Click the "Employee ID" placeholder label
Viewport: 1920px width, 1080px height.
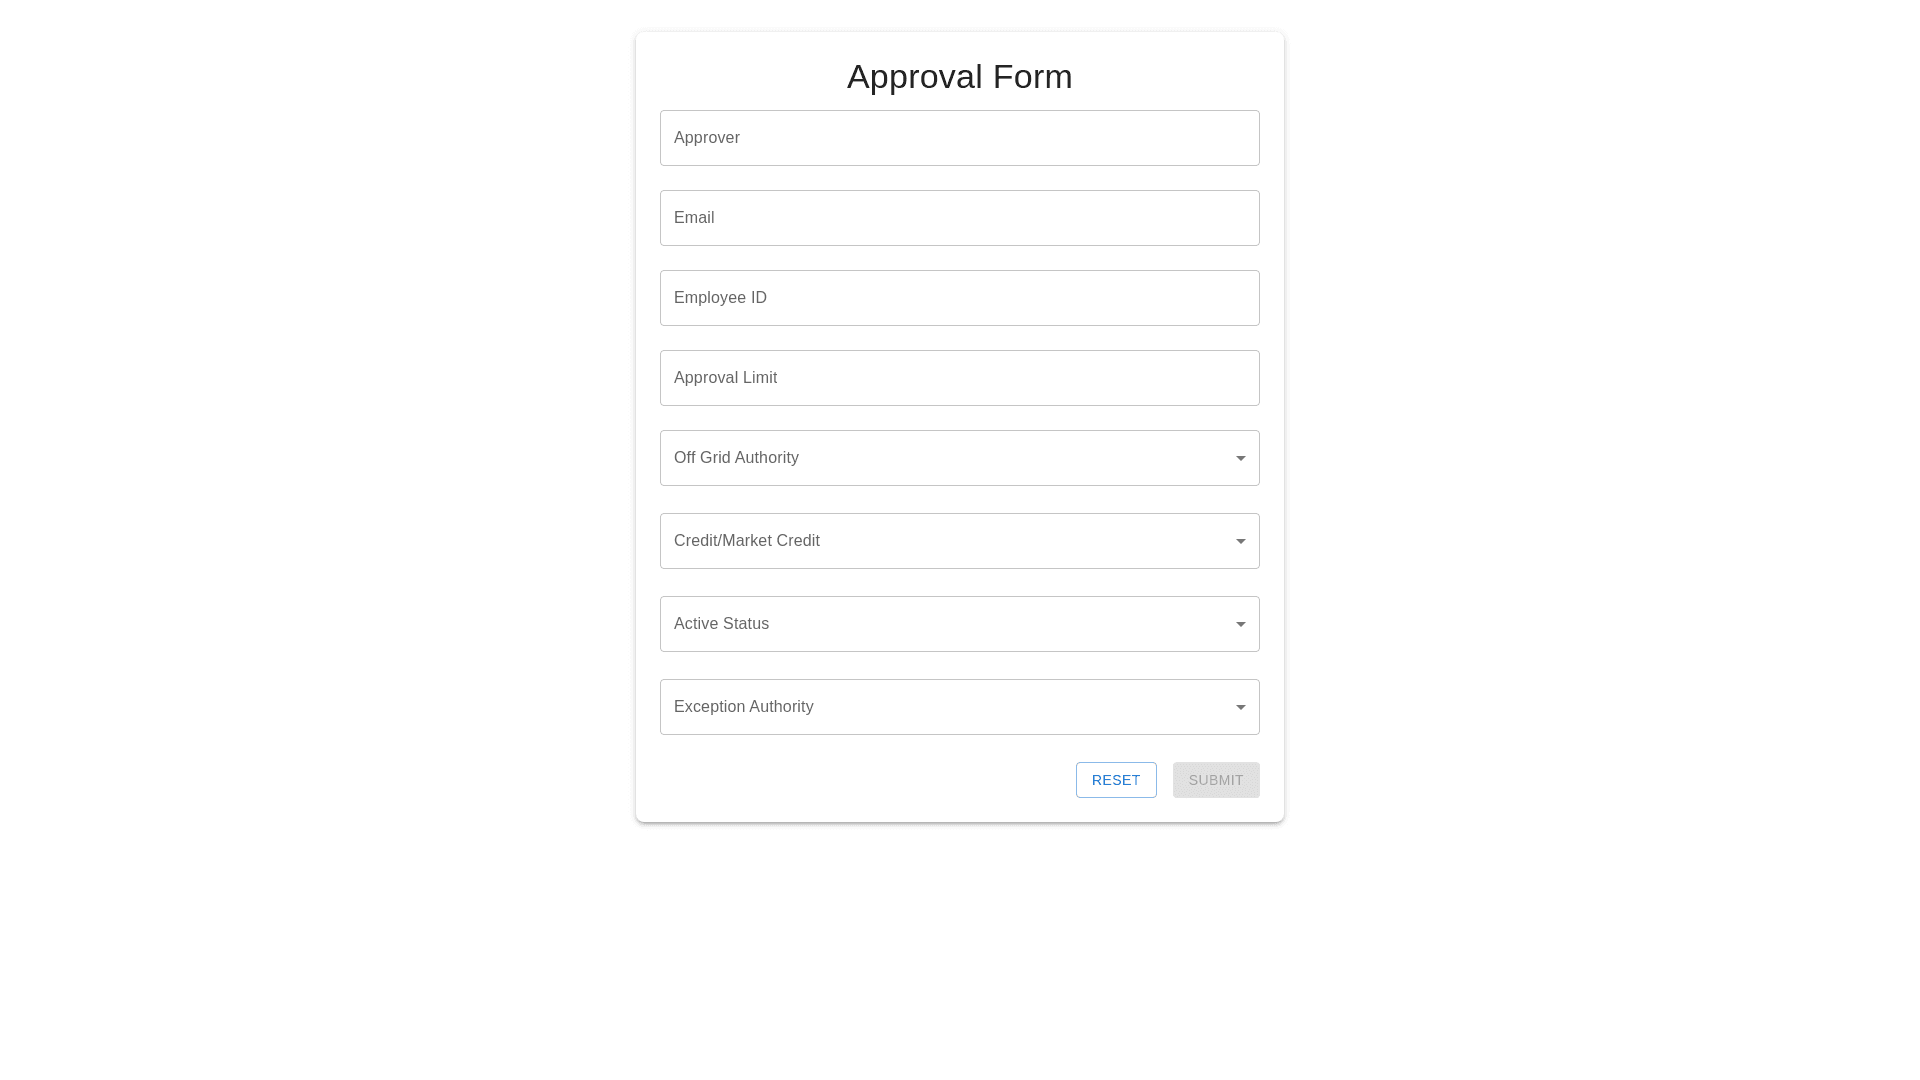coord(720,298)
